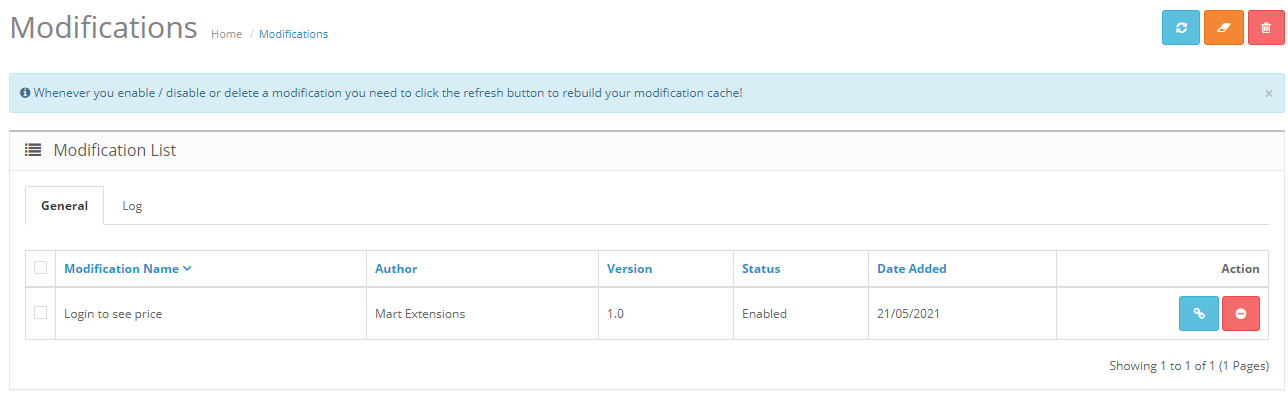Dismiss the refresh reminder alert

click(x=1269, y=93)
